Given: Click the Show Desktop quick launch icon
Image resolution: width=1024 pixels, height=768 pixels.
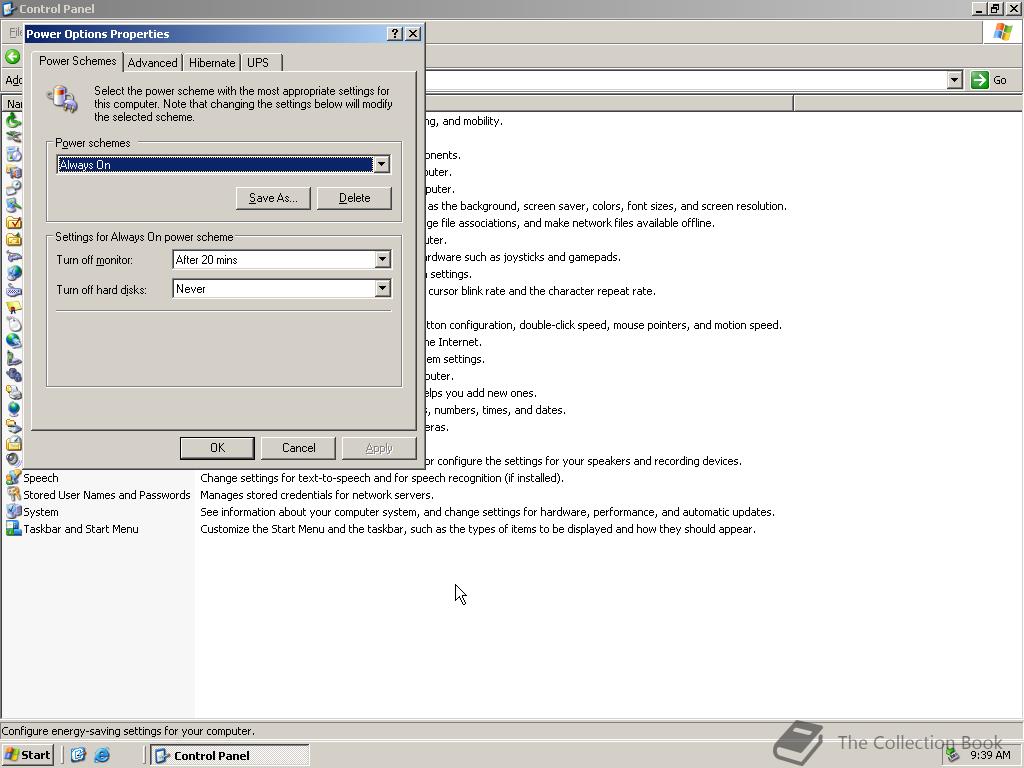Looking at the screenshot, I should click(78, 755).
